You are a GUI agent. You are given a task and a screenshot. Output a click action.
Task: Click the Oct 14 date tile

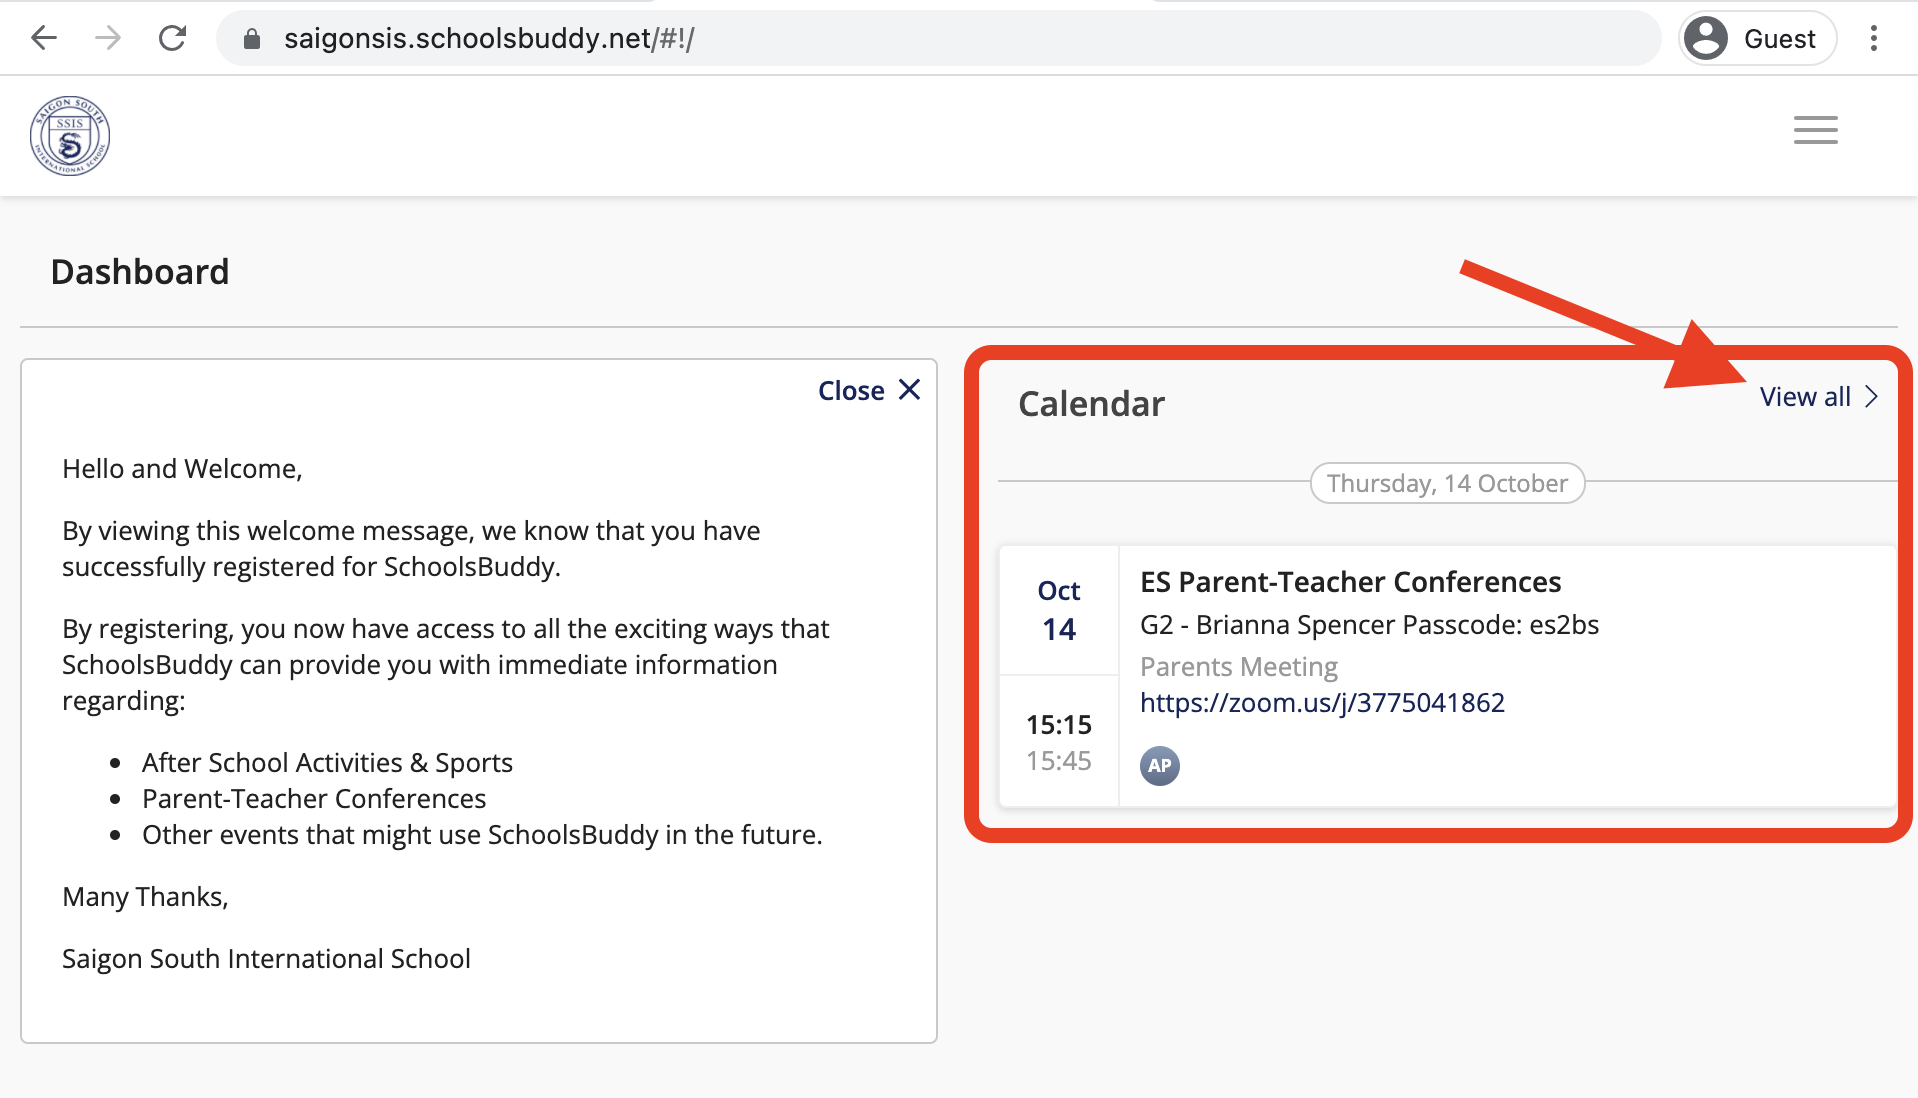[1058, 610]
